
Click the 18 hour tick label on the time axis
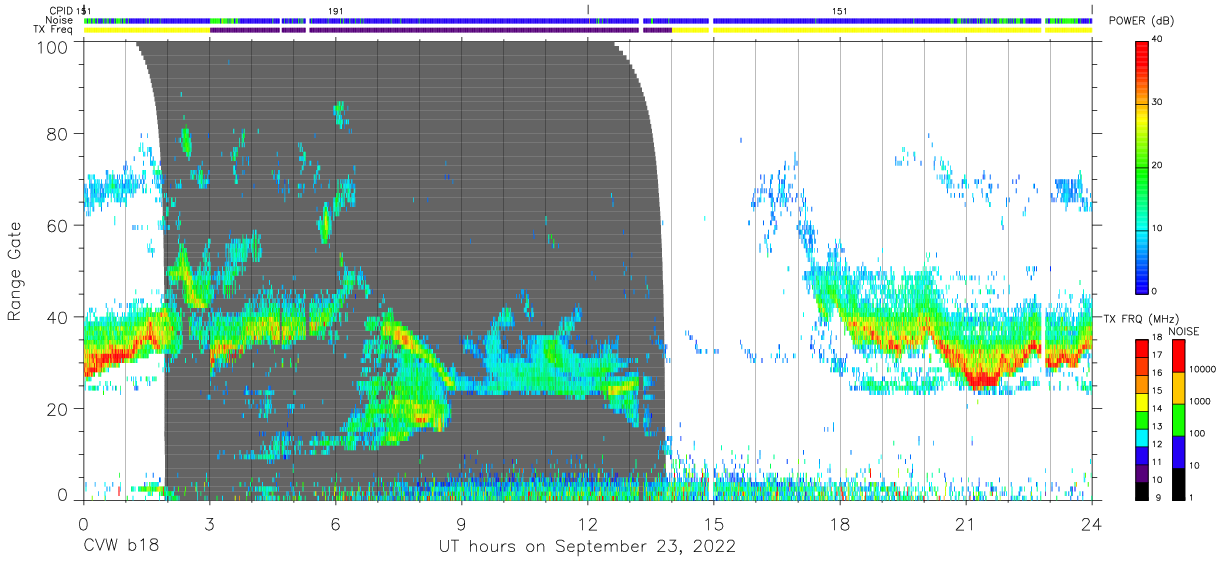840,523
